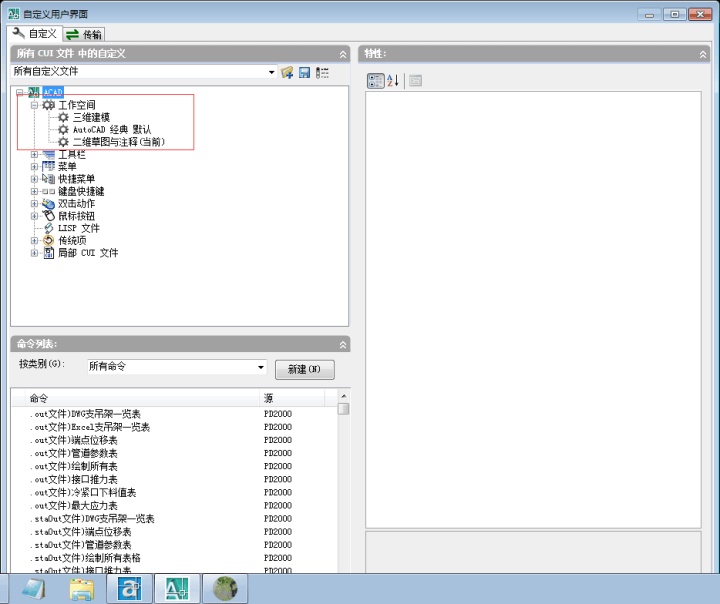The height and width of the screenshot is (604, 720).
Task: Open the file explorer taskbar icon
Action: 82,588
